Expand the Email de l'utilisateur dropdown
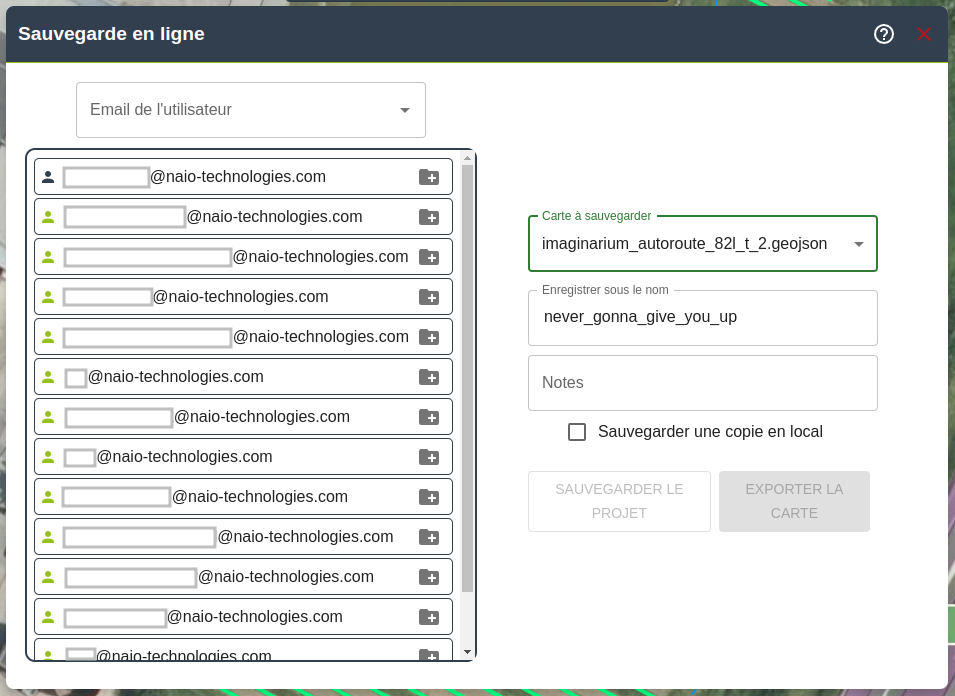 coord(405,110)
